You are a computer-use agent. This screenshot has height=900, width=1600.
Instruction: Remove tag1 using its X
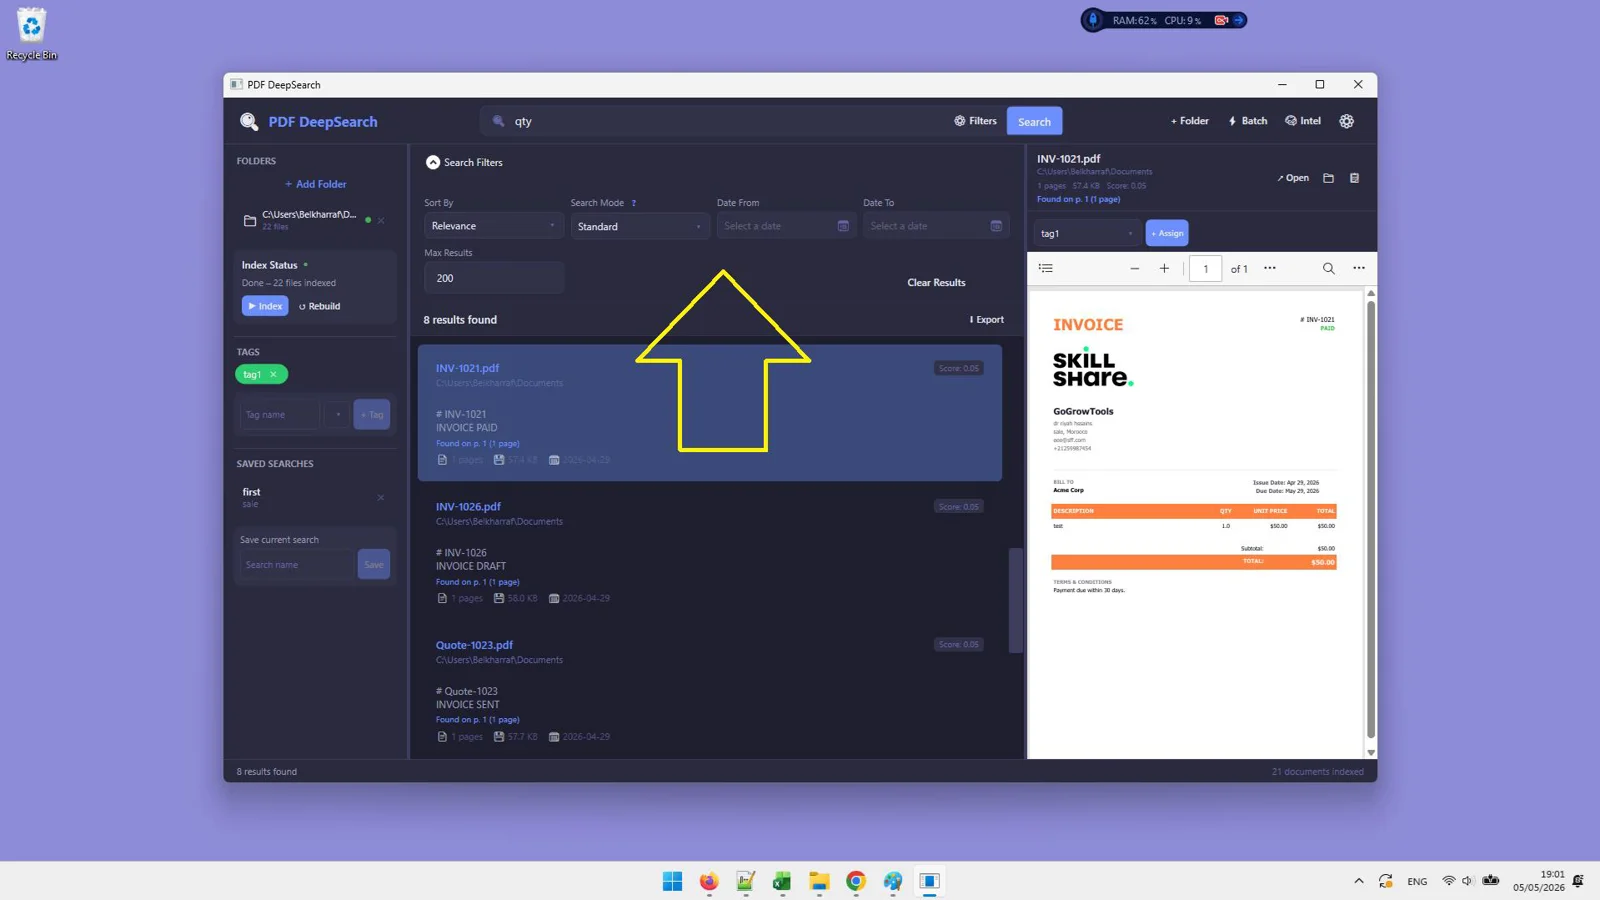click(x=273, y=374)
